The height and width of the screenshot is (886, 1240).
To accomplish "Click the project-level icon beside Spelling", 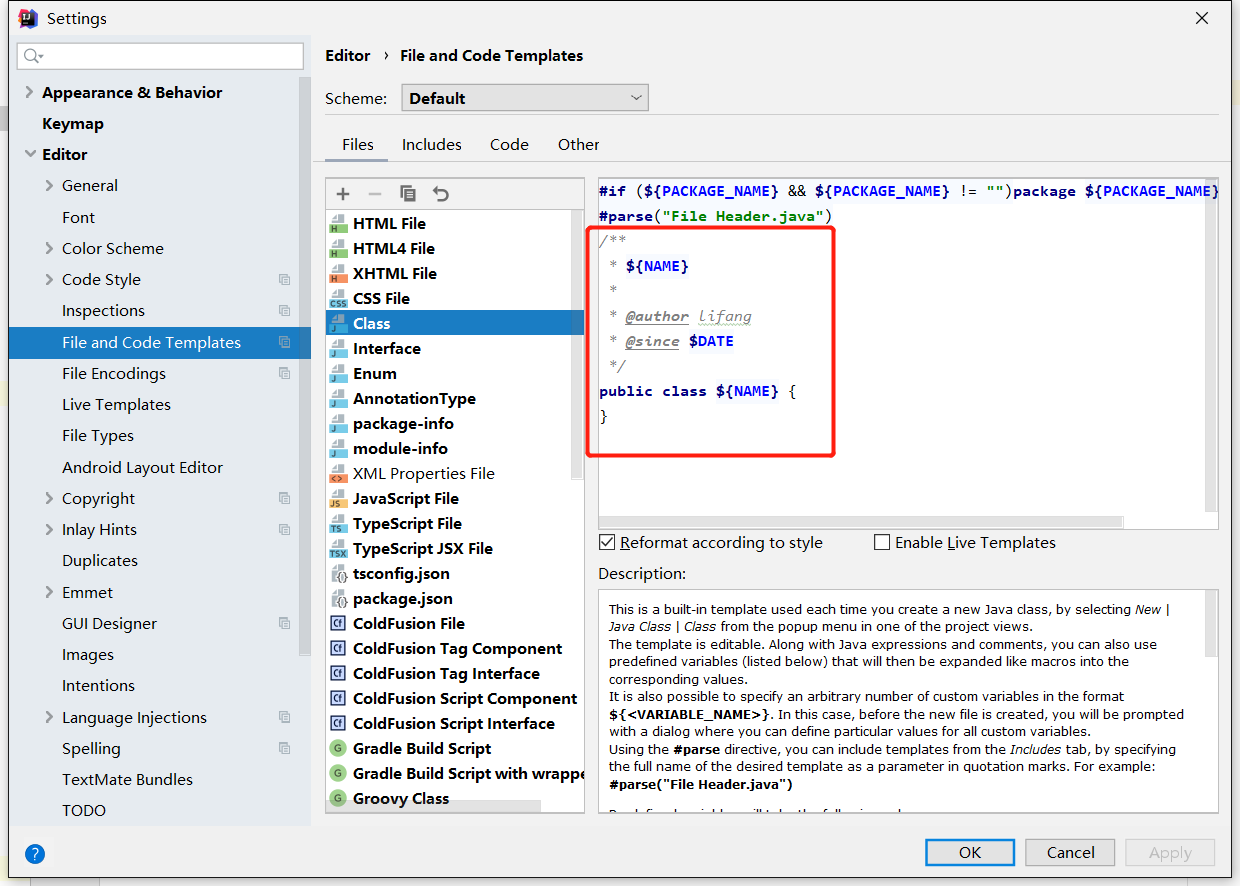I will 285,749.
